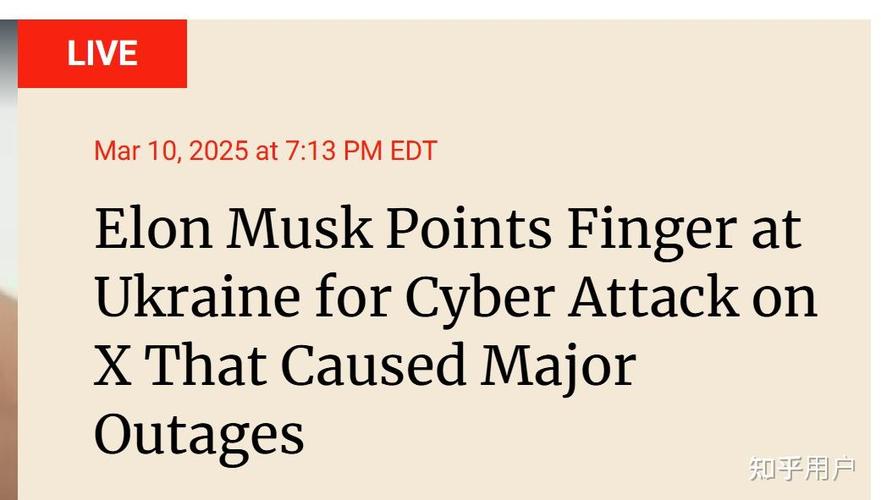Click the red LIVE badge
Viewport: 881px width, 500px height.
click(102, 53)
